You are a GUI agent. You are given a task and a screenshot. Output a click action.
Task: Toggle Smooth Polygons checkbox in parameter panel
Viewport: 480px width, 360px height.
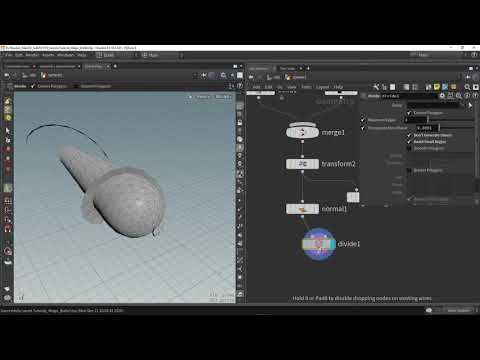409,148
